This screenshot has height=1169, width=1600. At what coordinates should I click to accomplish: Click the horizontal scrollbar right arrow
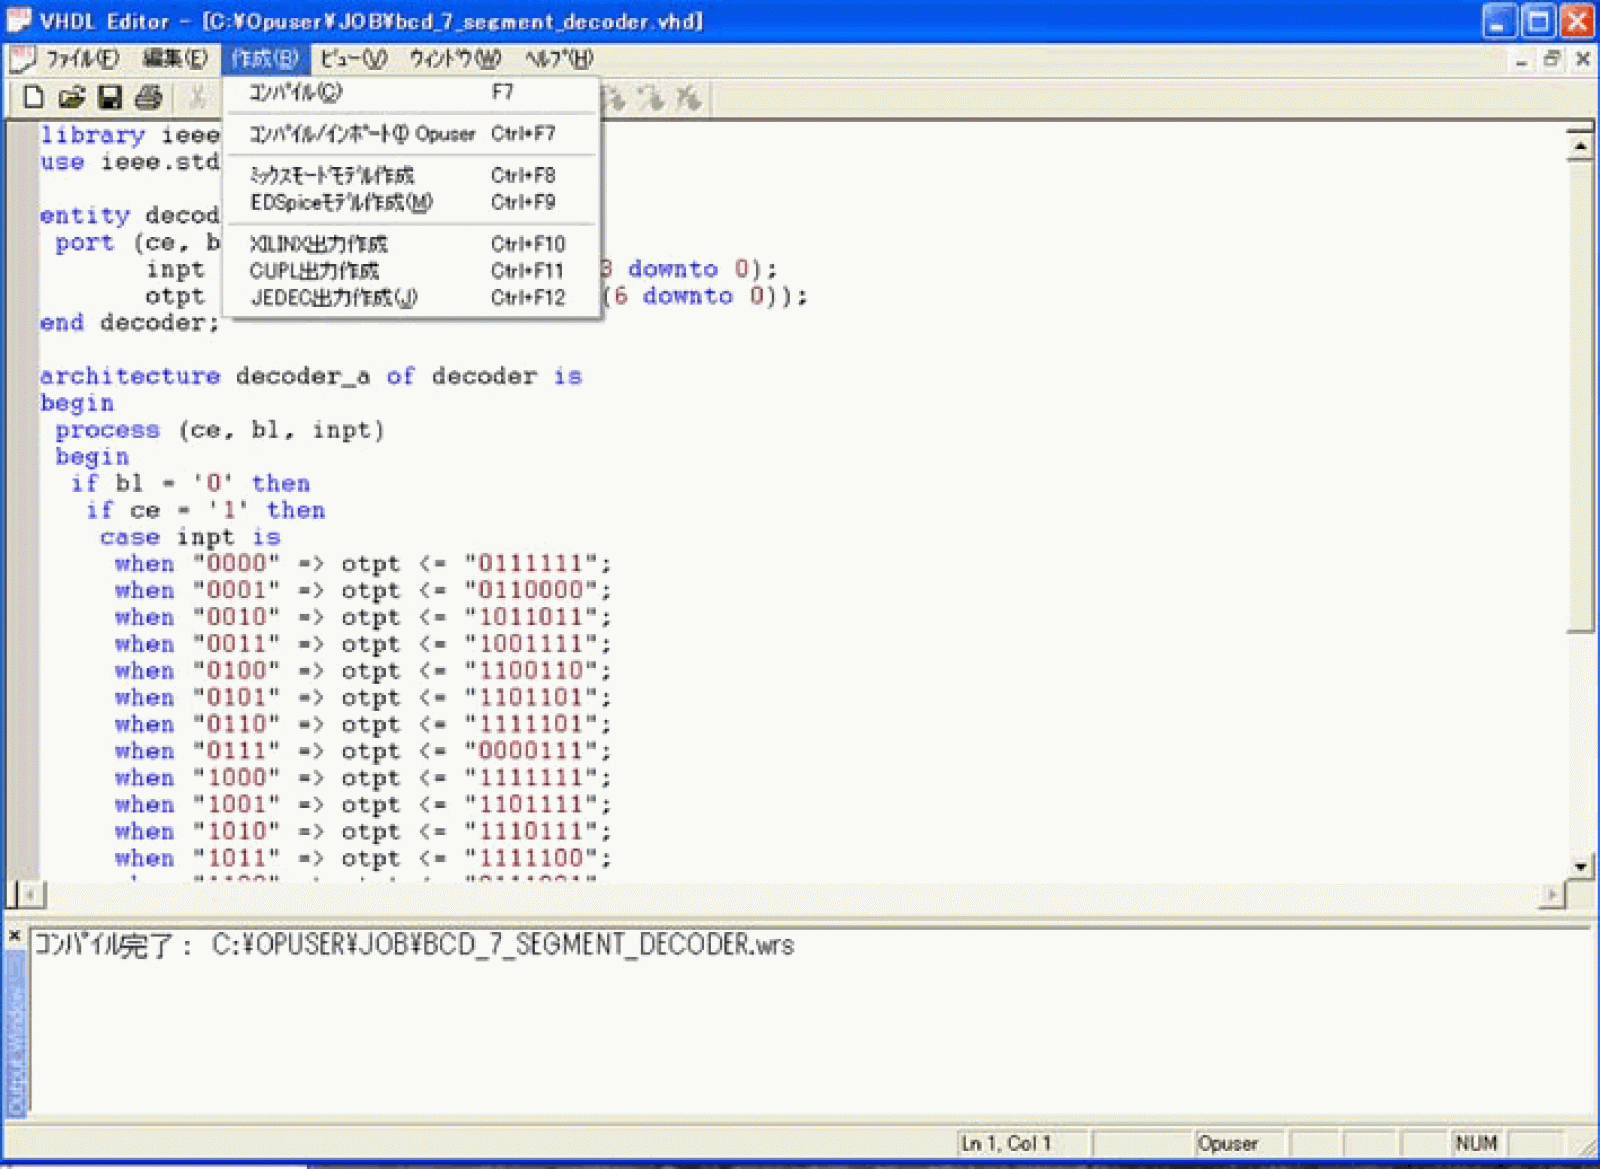1552,894
